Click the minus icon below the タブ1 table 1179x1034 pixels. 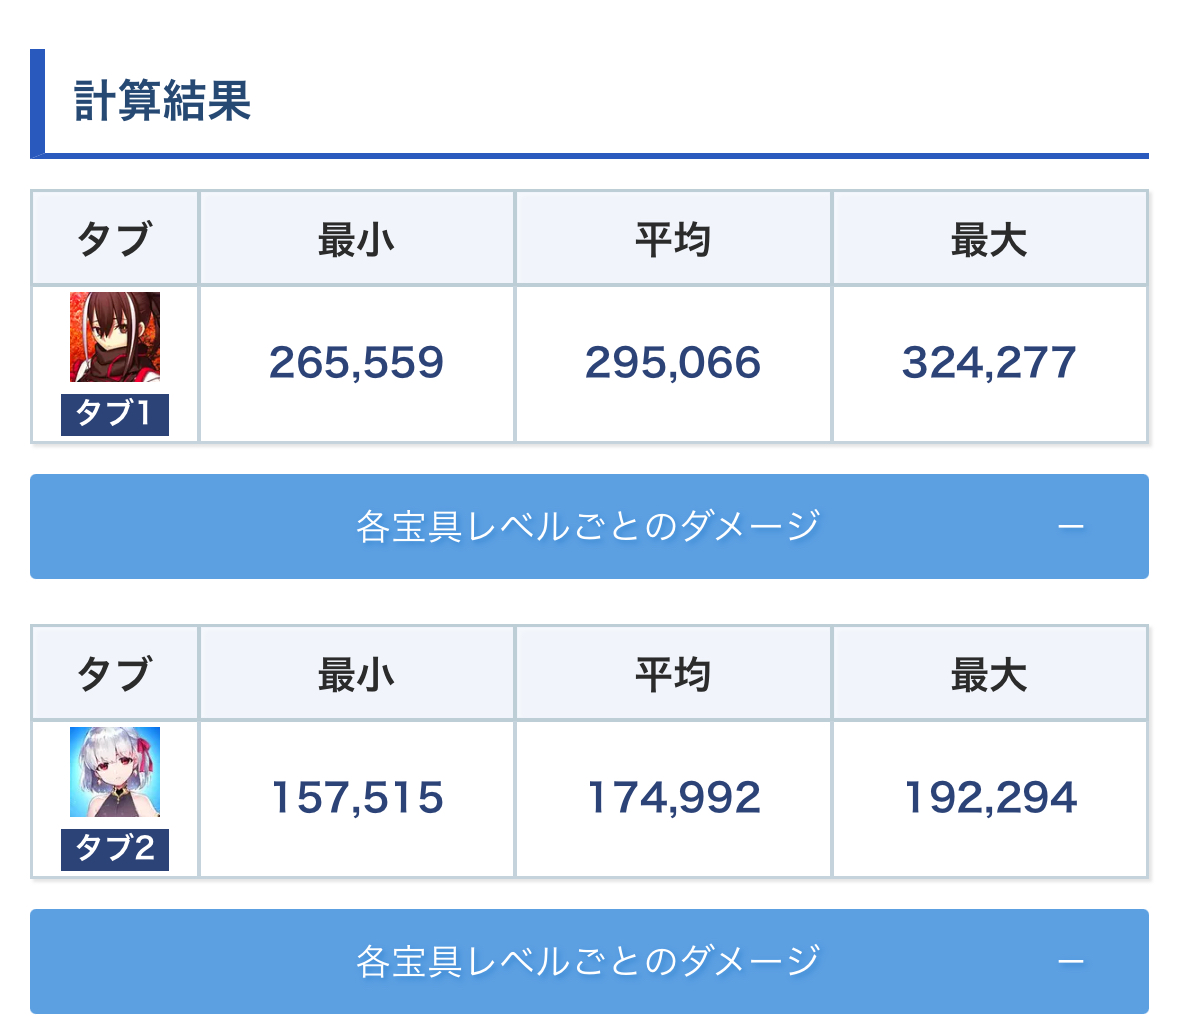[1070, 527]
